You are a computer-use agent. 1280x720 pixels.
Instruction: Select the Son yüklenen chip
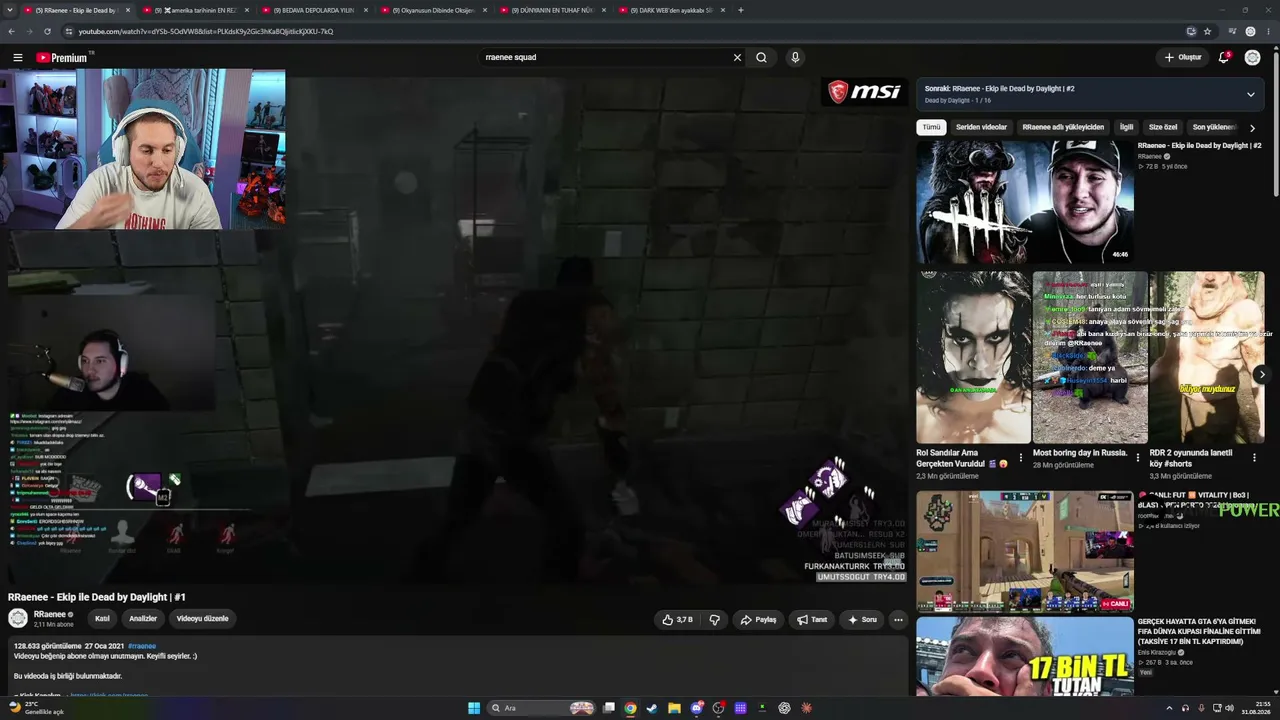click(1214, 127)
